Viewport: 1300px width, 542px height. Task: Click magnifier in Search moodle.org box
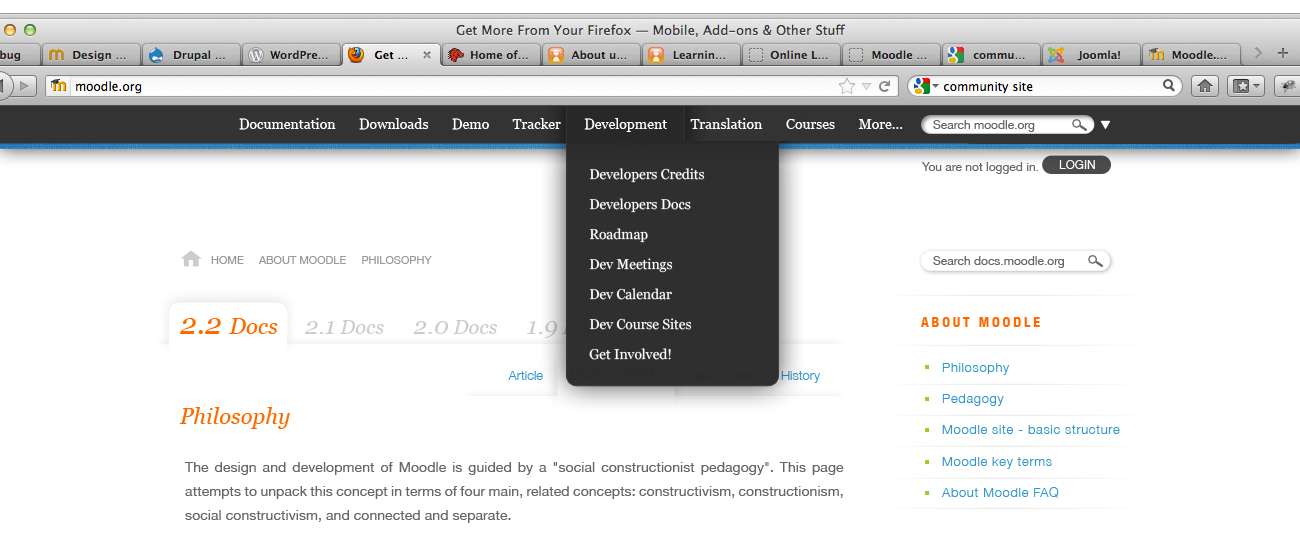tap(1079, 125)
